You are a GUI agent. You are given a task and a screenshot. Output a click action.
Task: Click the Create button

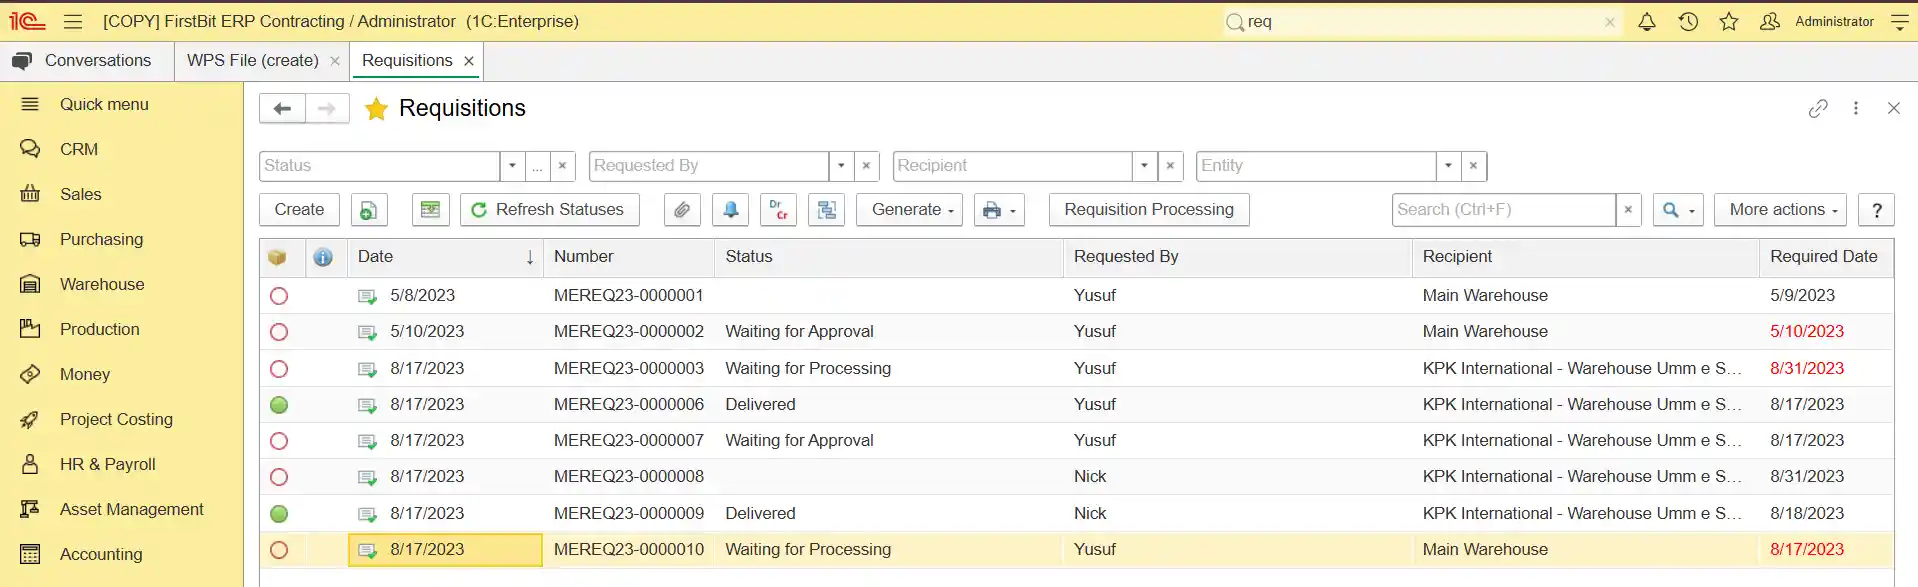[x=299, y=210]
